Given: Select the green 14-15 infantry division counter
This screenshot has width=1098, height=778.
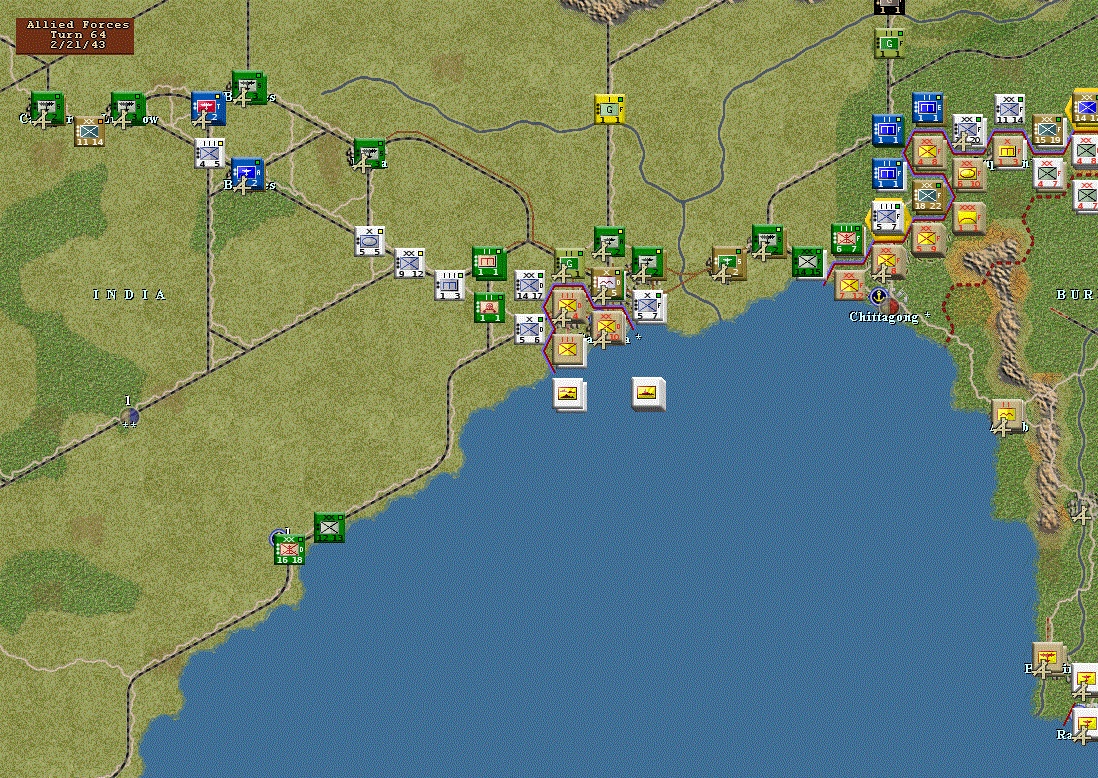Looking at the screenshot, I should click(808, 263).
